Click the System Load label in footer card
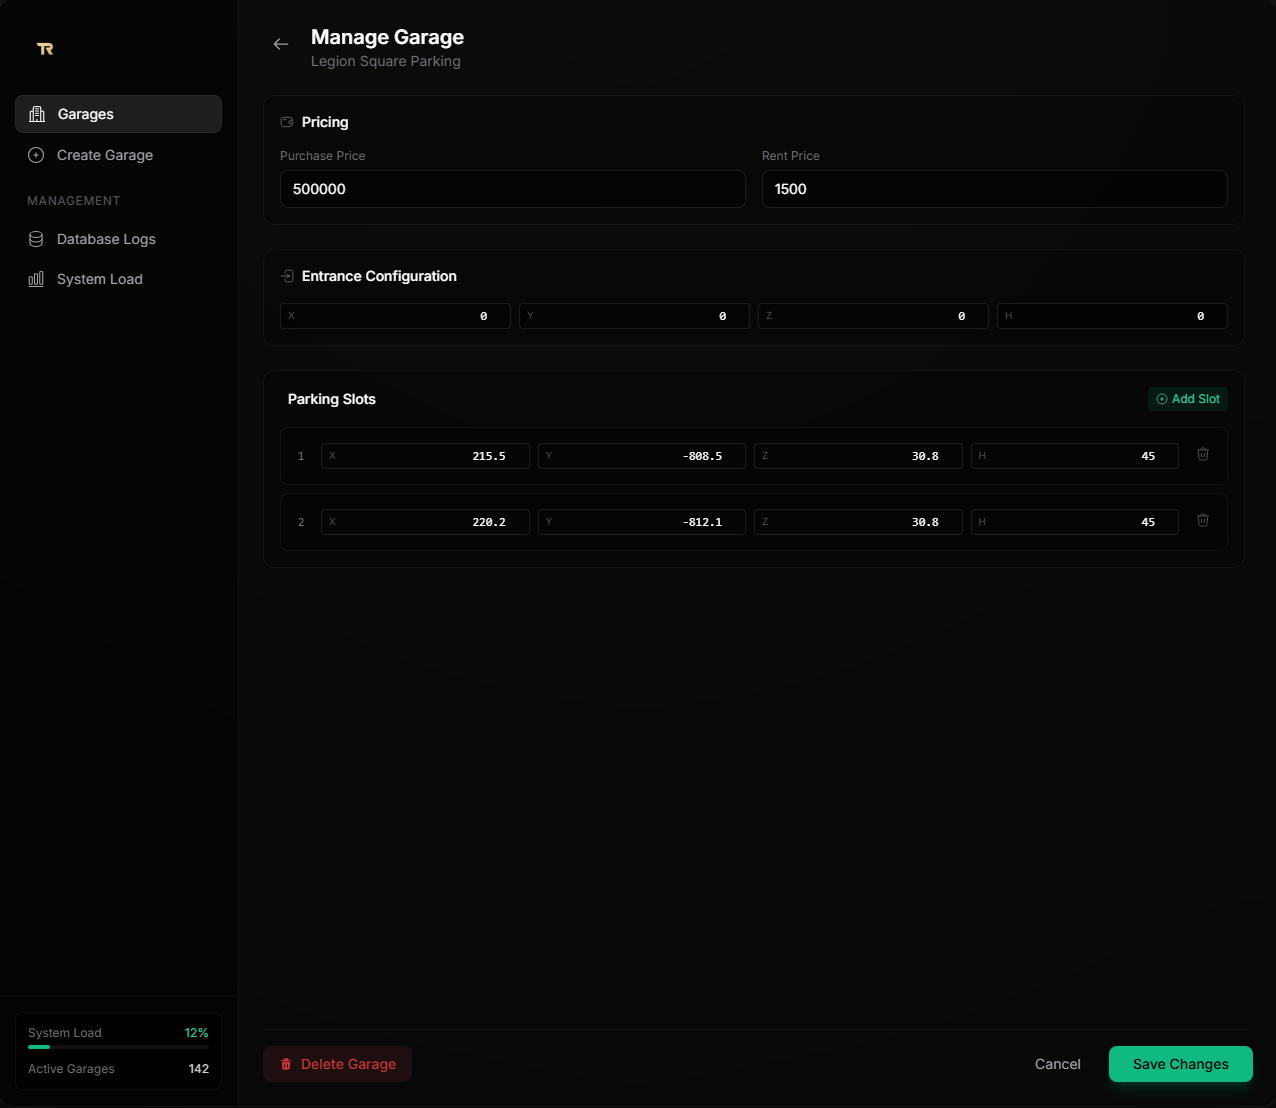The height and width of the screenshot is (1108, 1276). (65, 1033)
